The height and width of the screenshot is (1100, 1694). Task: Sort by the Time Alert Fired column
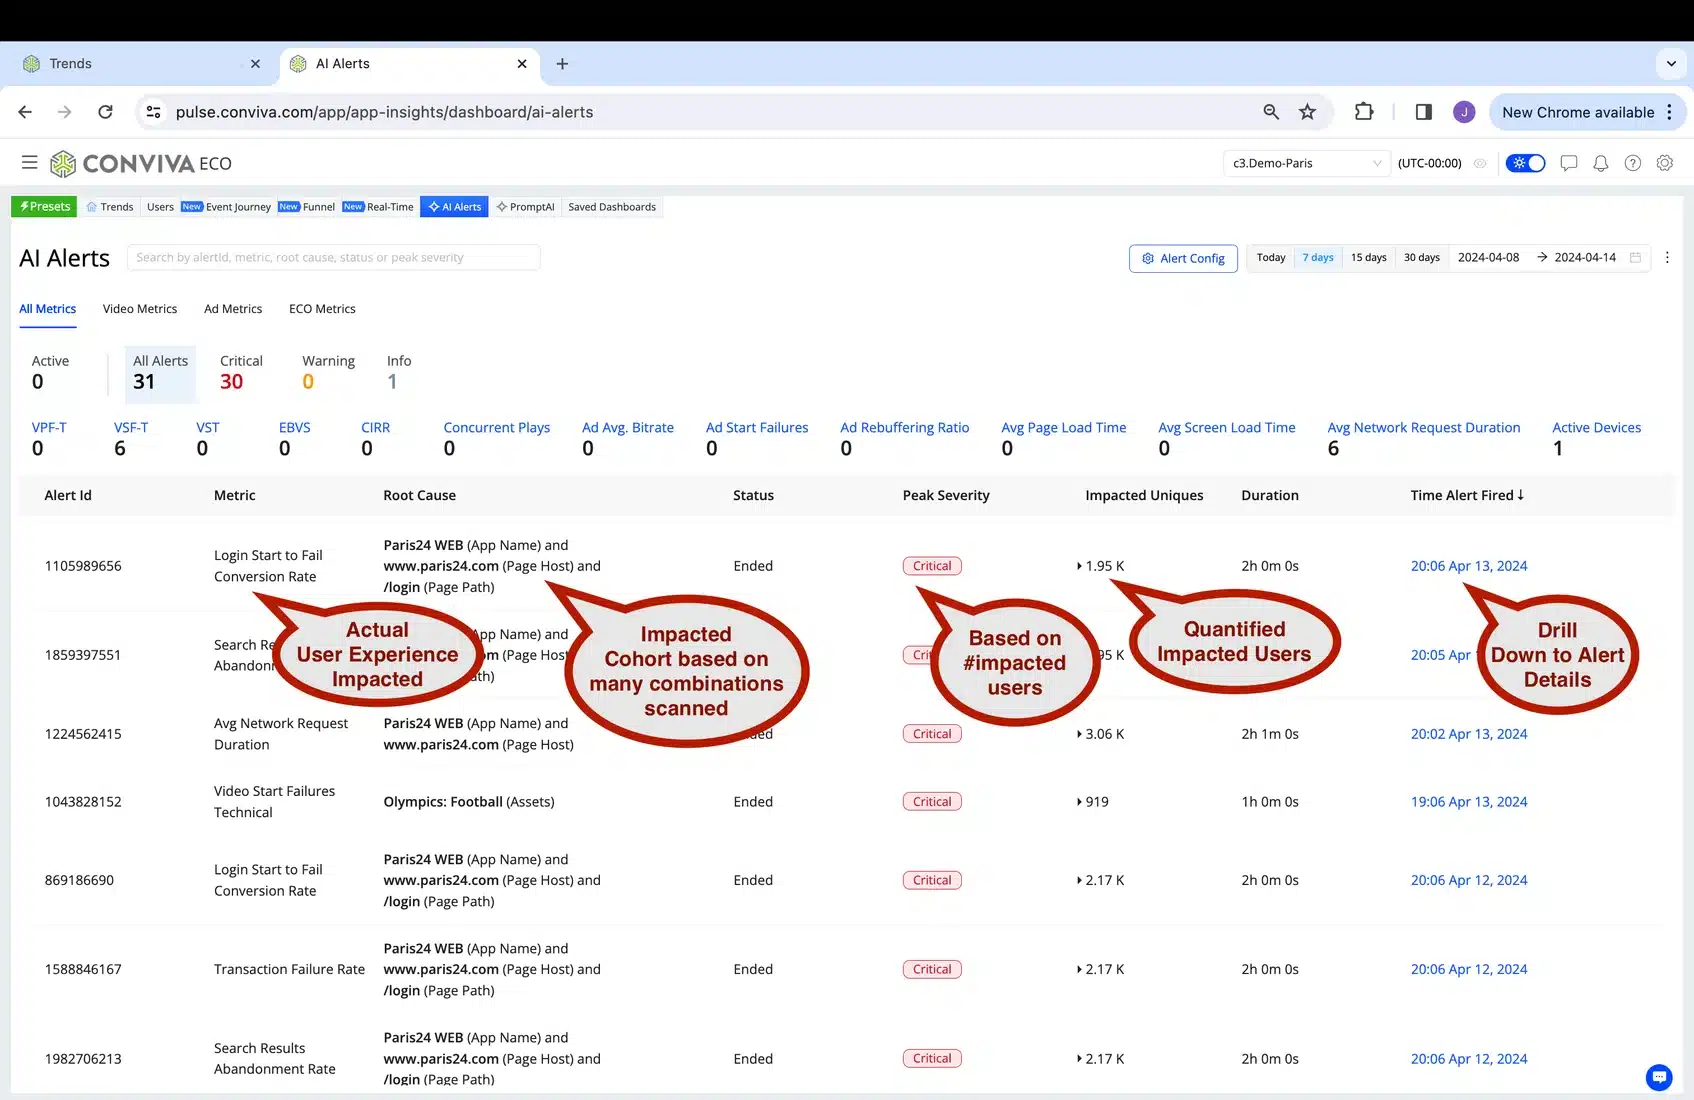pyautogui.click(x=1467, y=495)
